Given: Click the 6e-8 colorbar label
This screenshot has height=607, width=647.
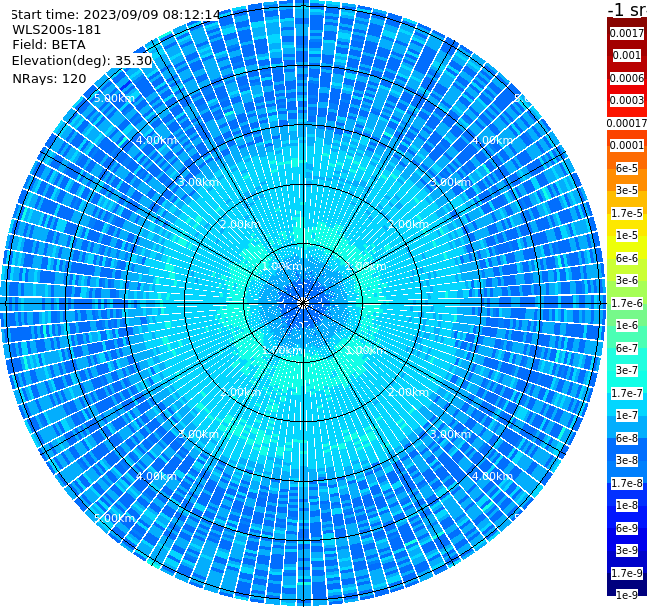Looking at the screenshot, I should tap(627, 438).
